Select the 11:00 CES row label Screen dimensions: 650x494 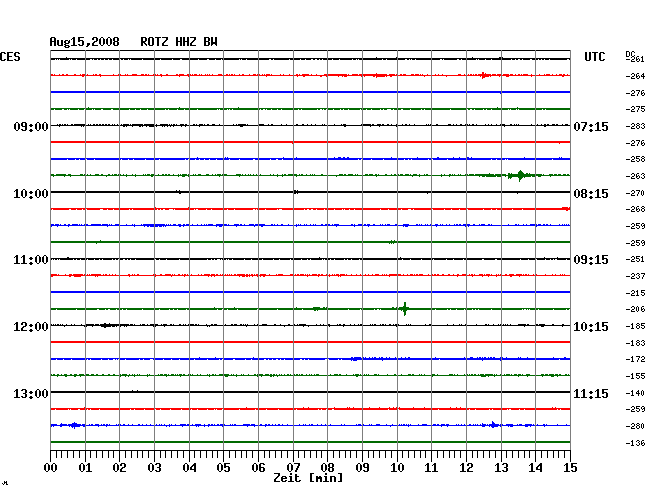[31, 260]
